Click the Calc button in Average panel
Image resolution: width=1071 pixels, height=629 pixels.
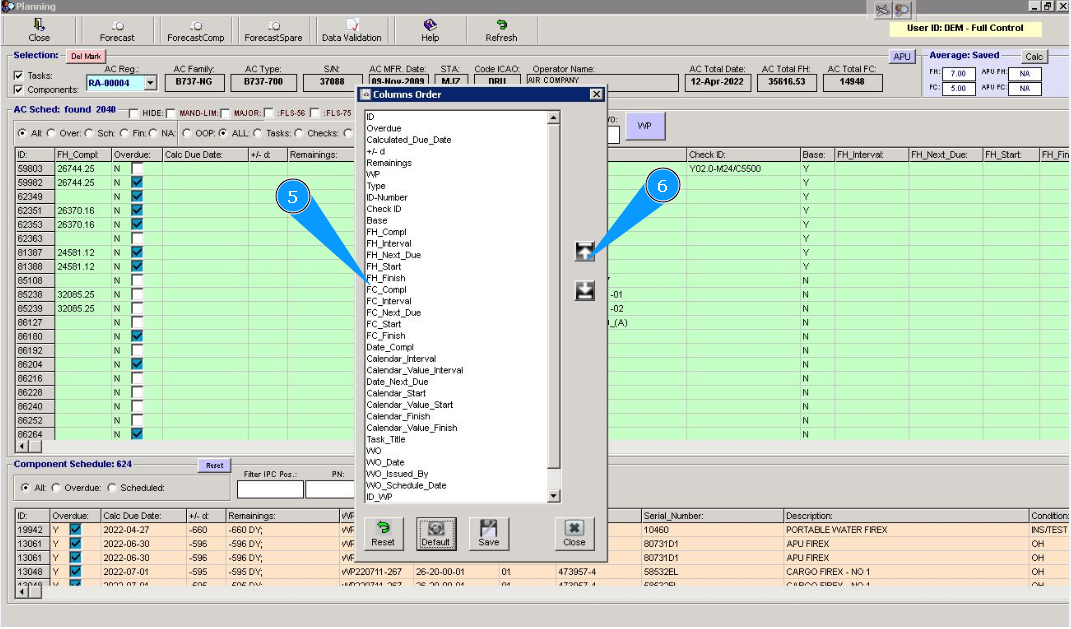(1034, 57)
